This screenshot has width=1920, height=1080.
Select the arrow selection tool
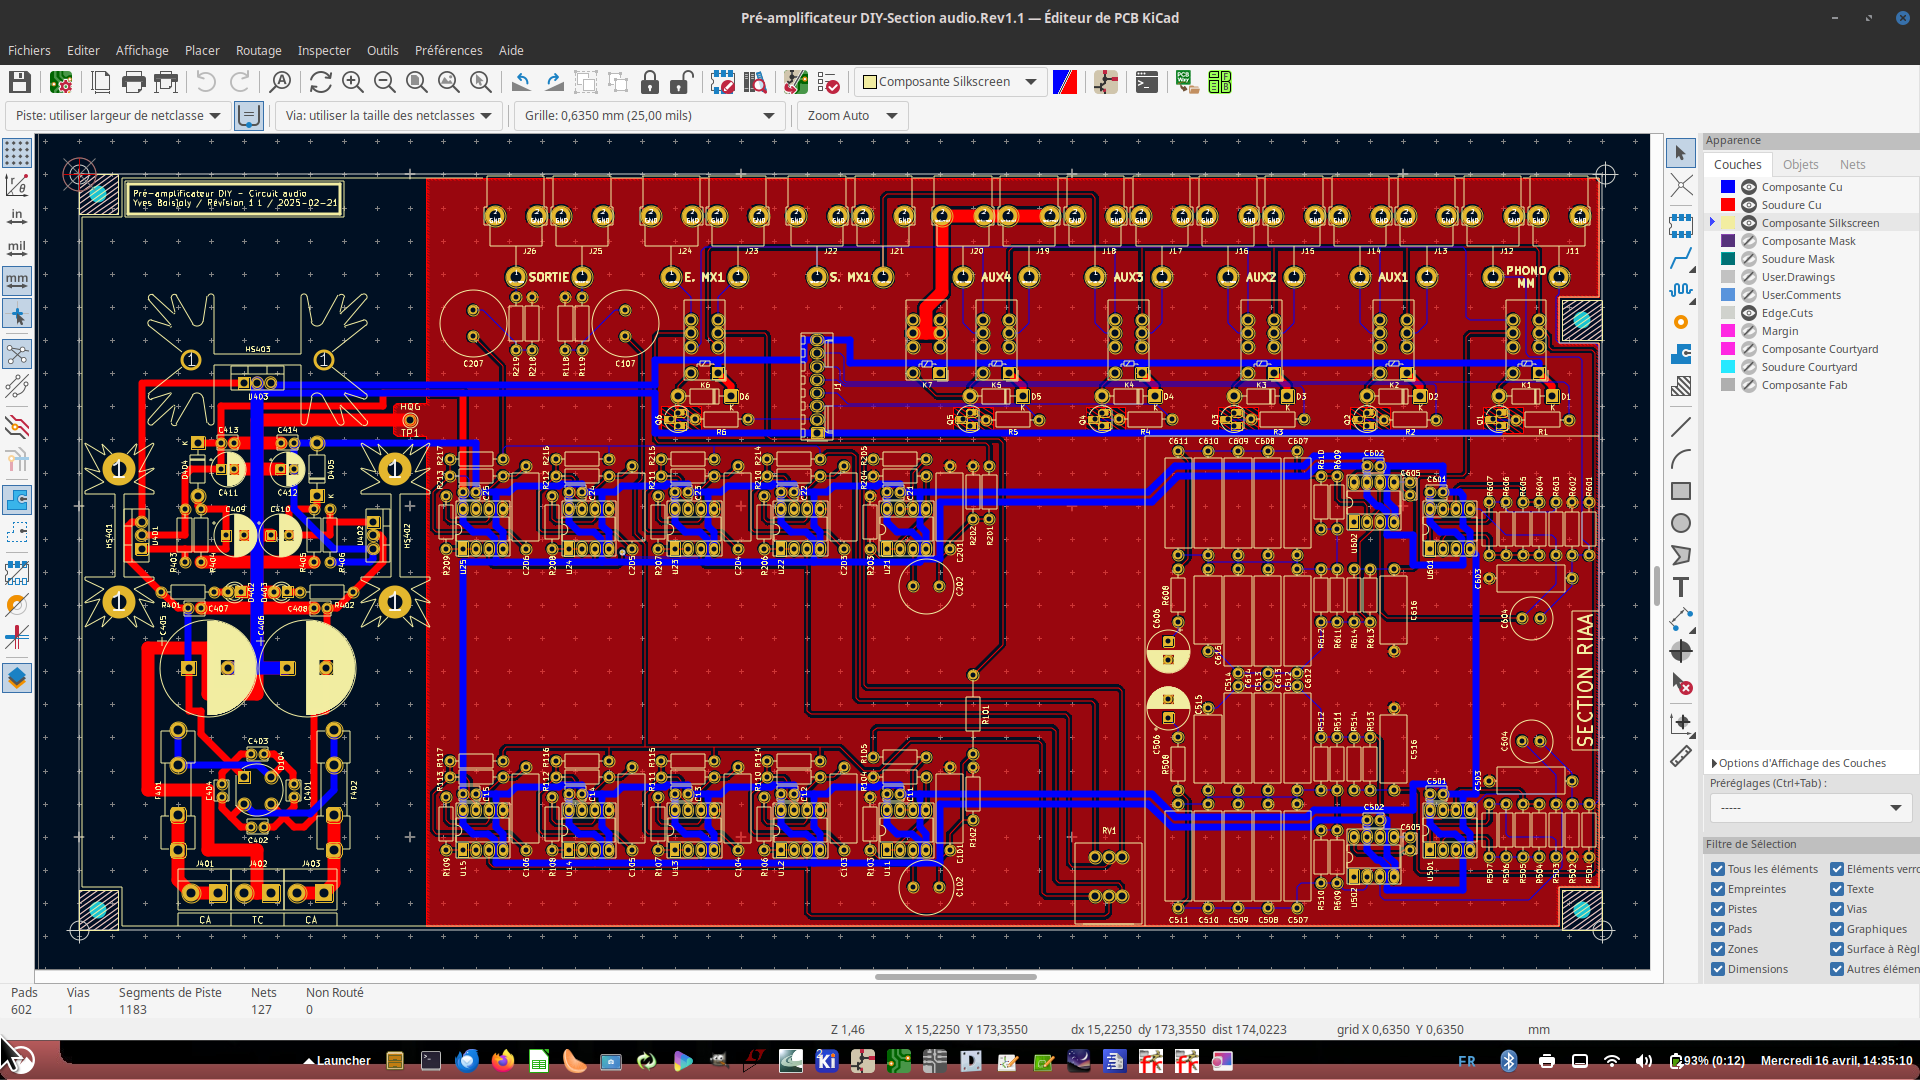(x=1681, y=153)
